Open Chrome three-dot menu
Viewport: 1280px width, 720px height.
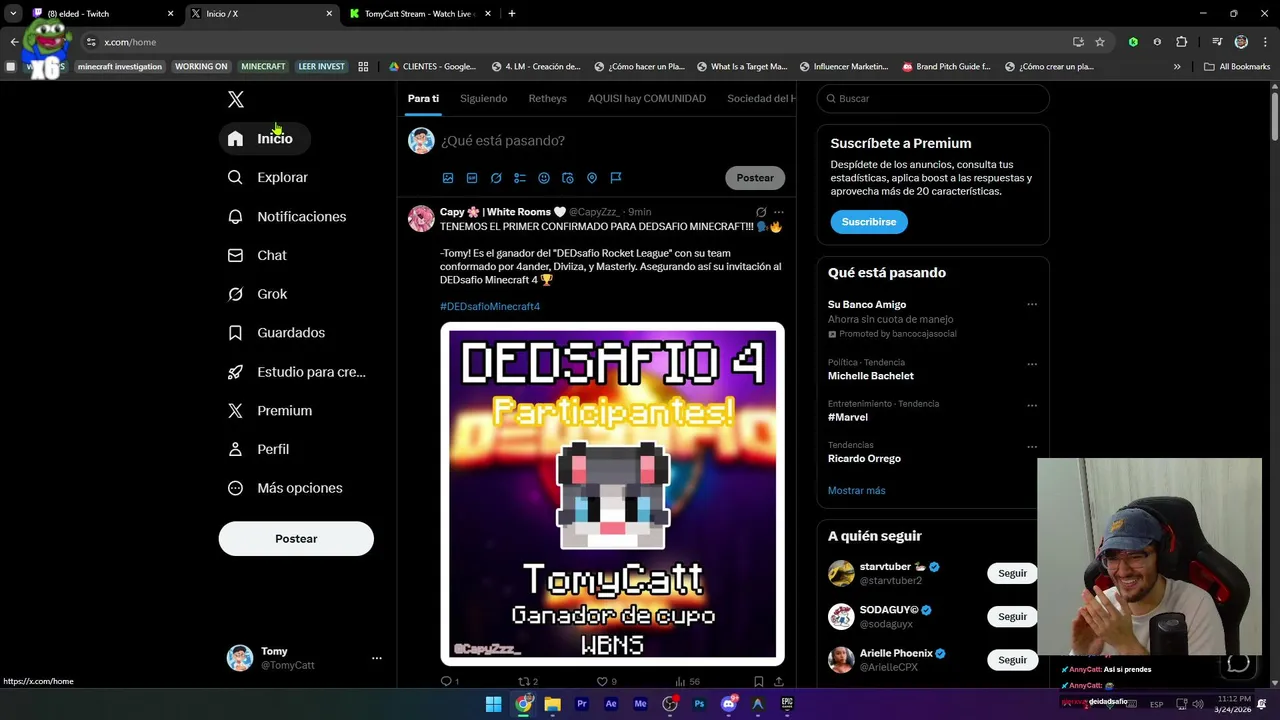pyautogui.click(x=1265, y=42)
